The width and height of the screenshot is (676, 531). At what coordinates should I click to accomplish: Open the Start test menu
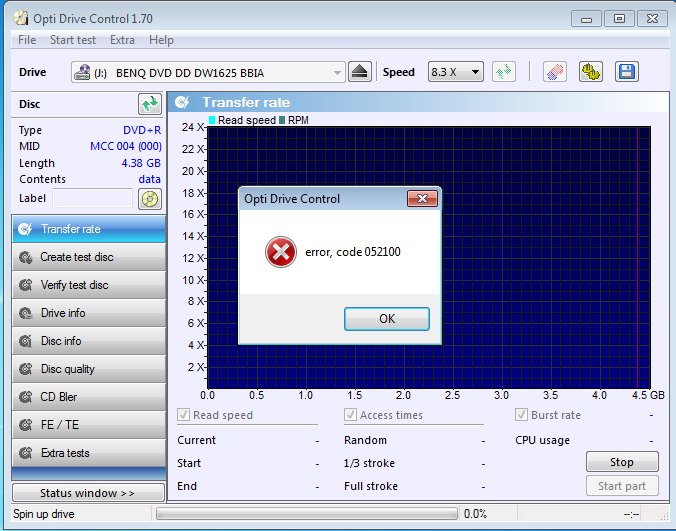pos(73,40)
